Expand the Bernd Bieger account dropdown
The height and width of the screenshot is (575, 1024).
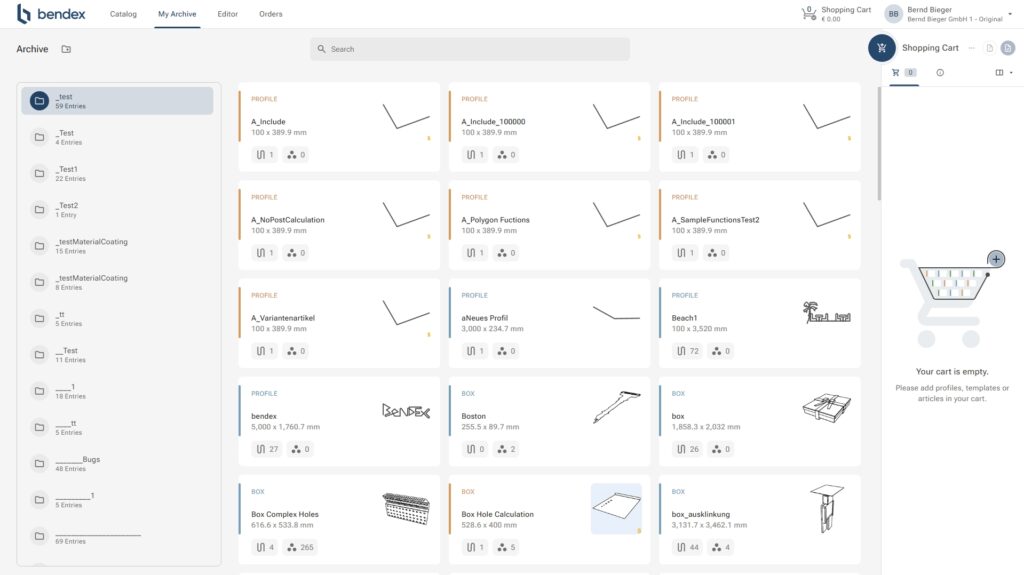[1013, 14]
